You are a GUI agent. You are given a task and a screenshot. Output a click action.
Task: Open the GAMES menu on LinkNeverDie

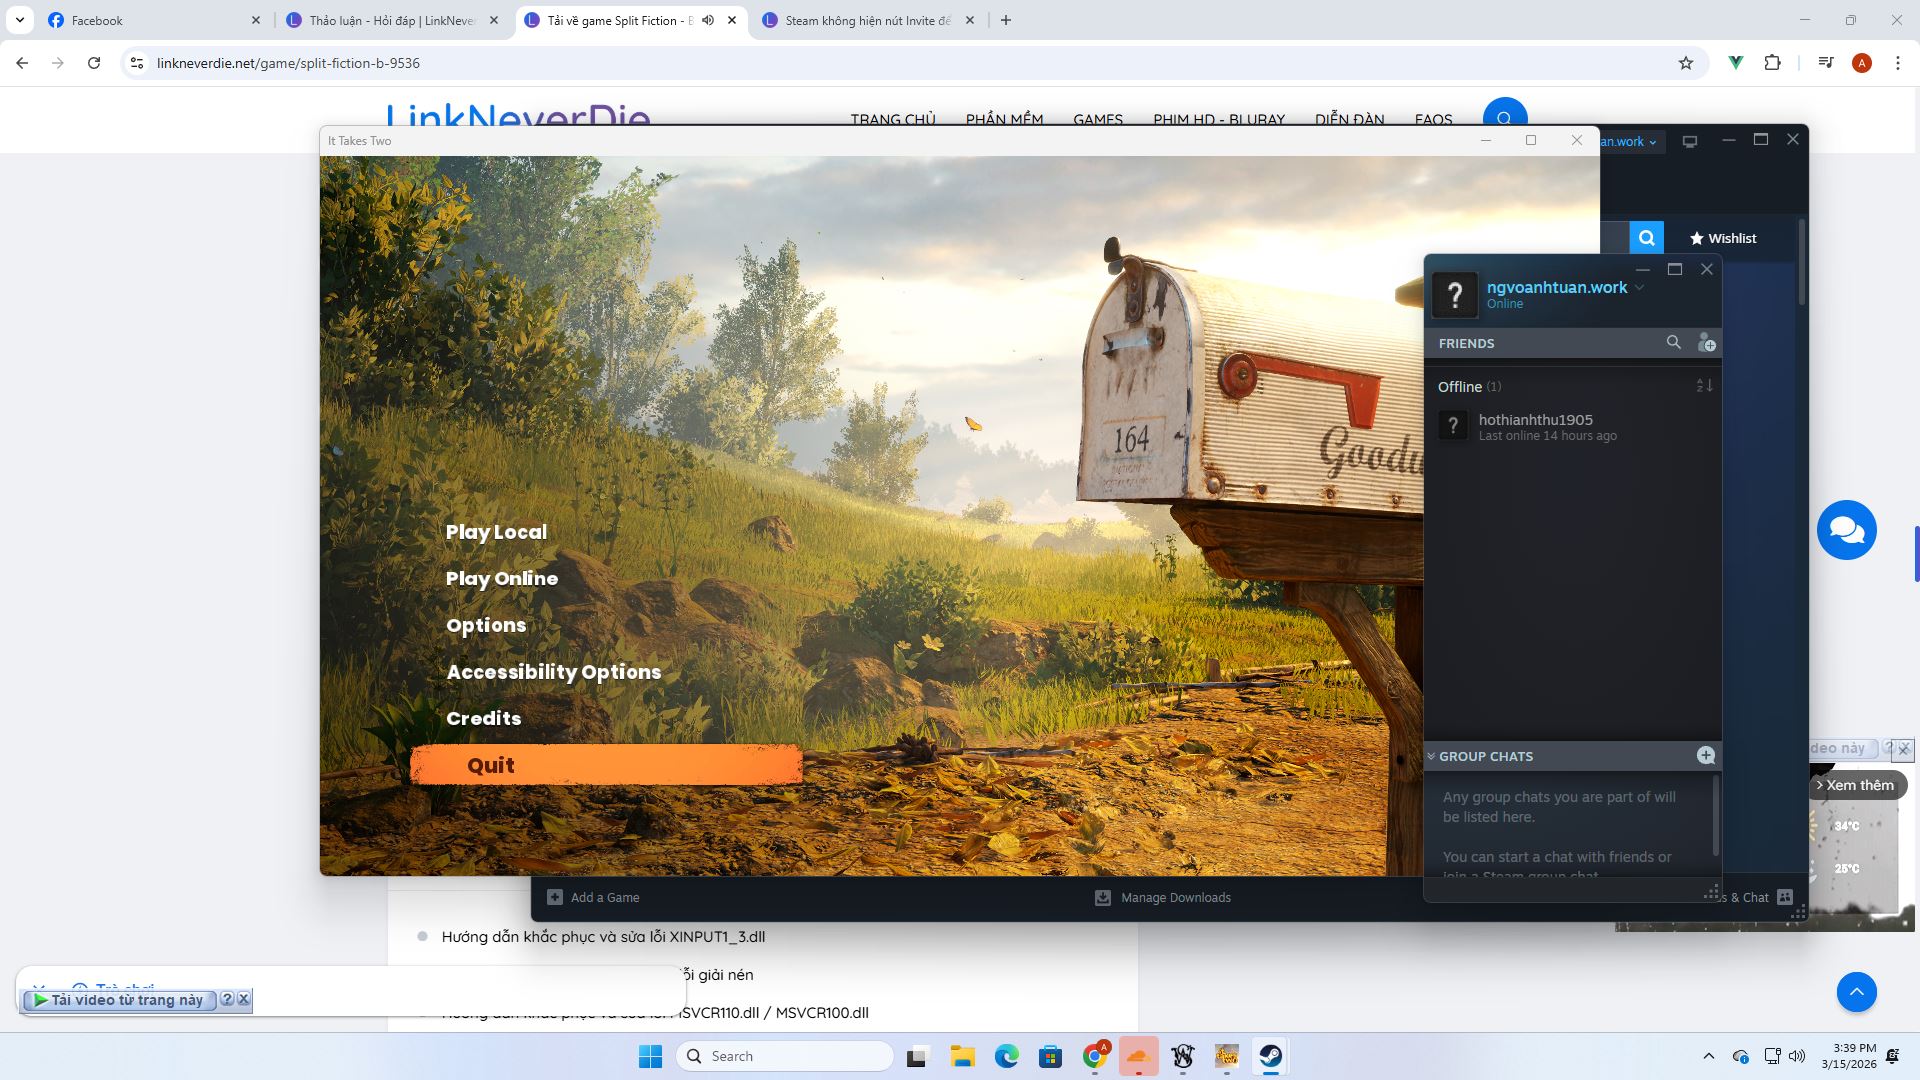(x=1097, y=119)
